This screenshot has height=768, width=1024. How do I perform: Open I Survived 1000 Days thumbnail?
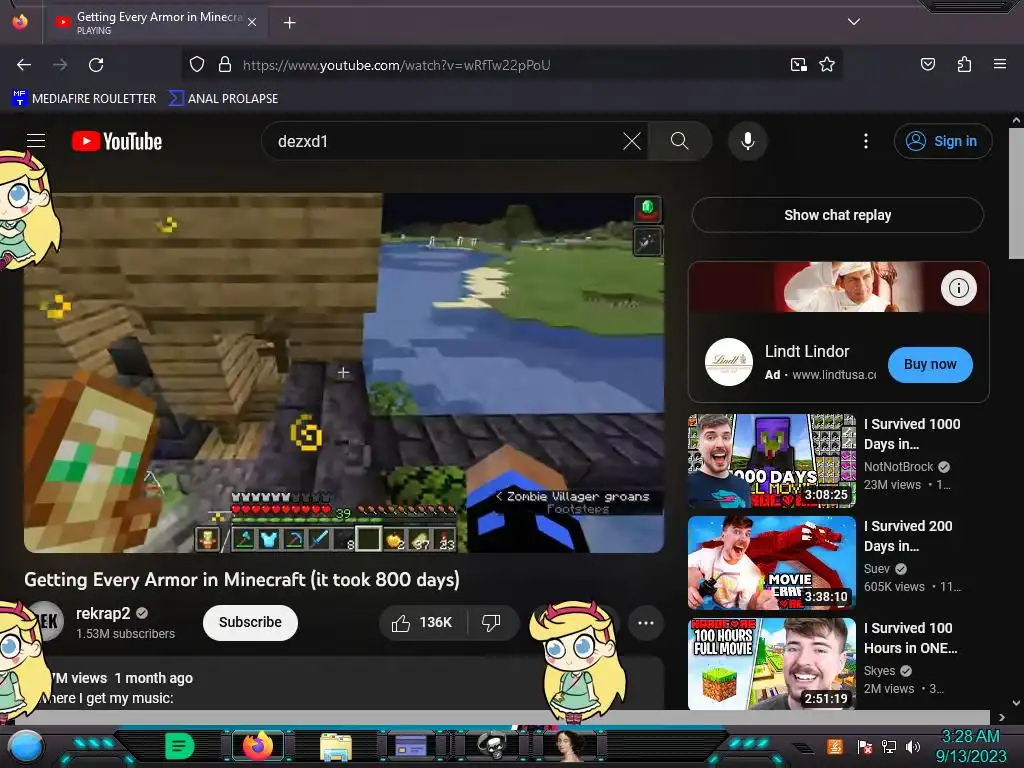point(772,460)
